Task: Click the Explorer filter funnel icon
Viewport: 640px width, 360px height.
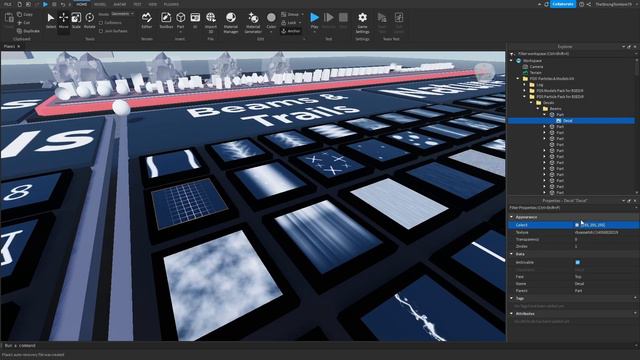Action: coord(512,53)
